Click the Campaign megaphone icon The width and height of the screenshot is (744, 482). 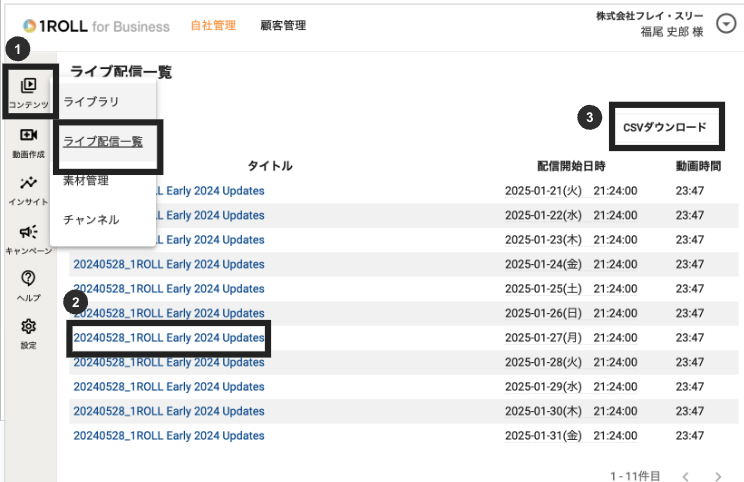pyautogui.click(x=28, y=232)
